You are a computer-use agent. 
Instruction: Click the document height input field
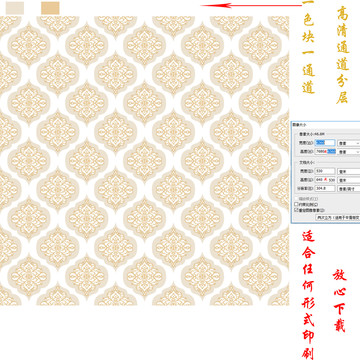point(325,180)
